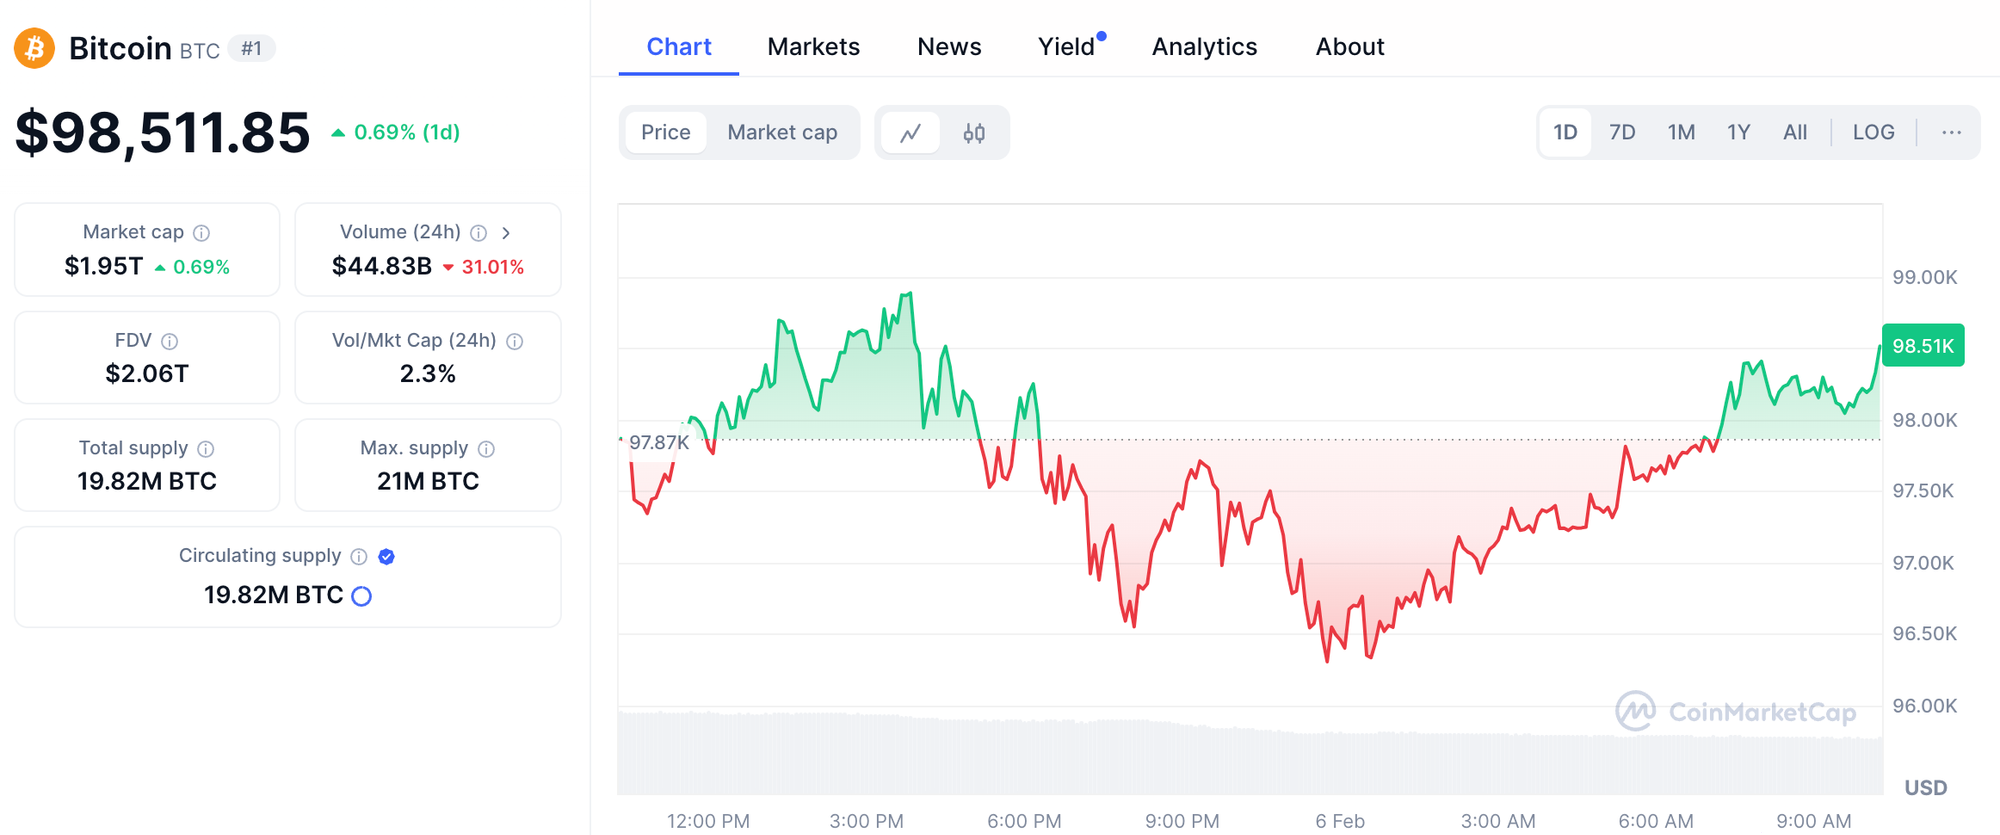Select the 7D time range

point(1622,132)
